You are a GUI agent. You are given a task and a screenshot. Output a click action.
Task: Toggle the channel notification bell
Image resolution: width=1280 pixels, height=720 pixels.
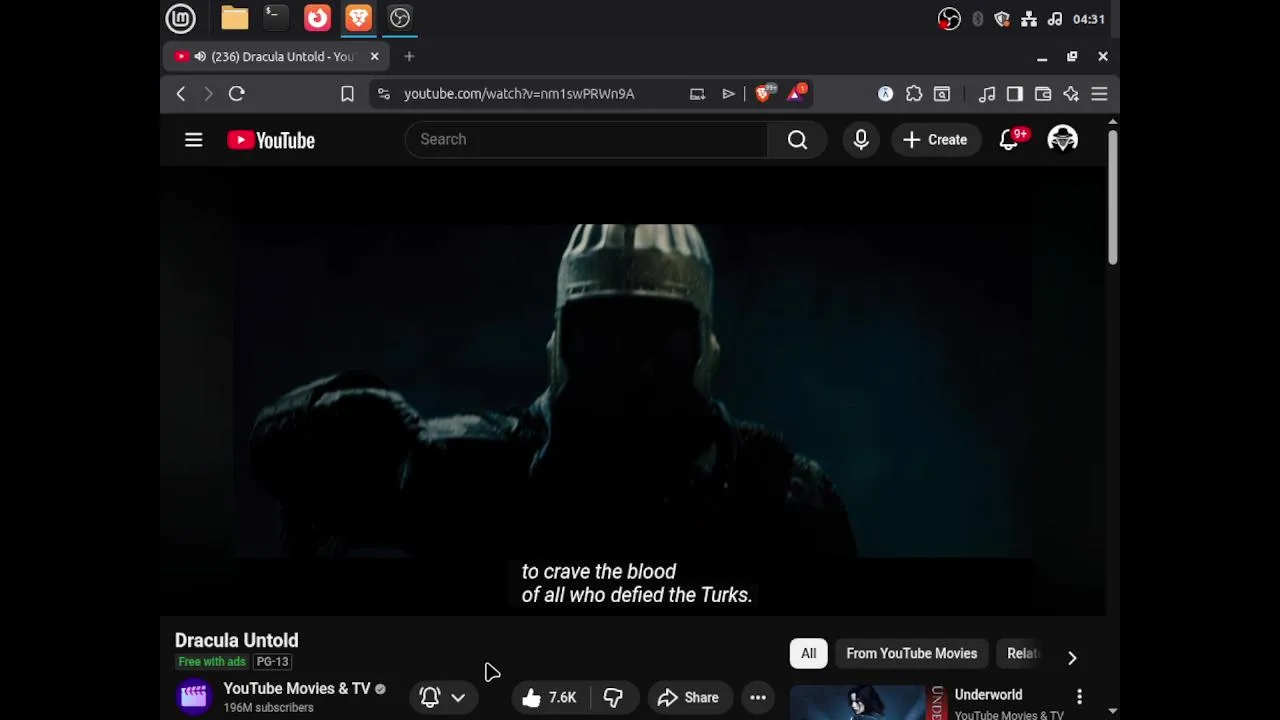(430, 698)
